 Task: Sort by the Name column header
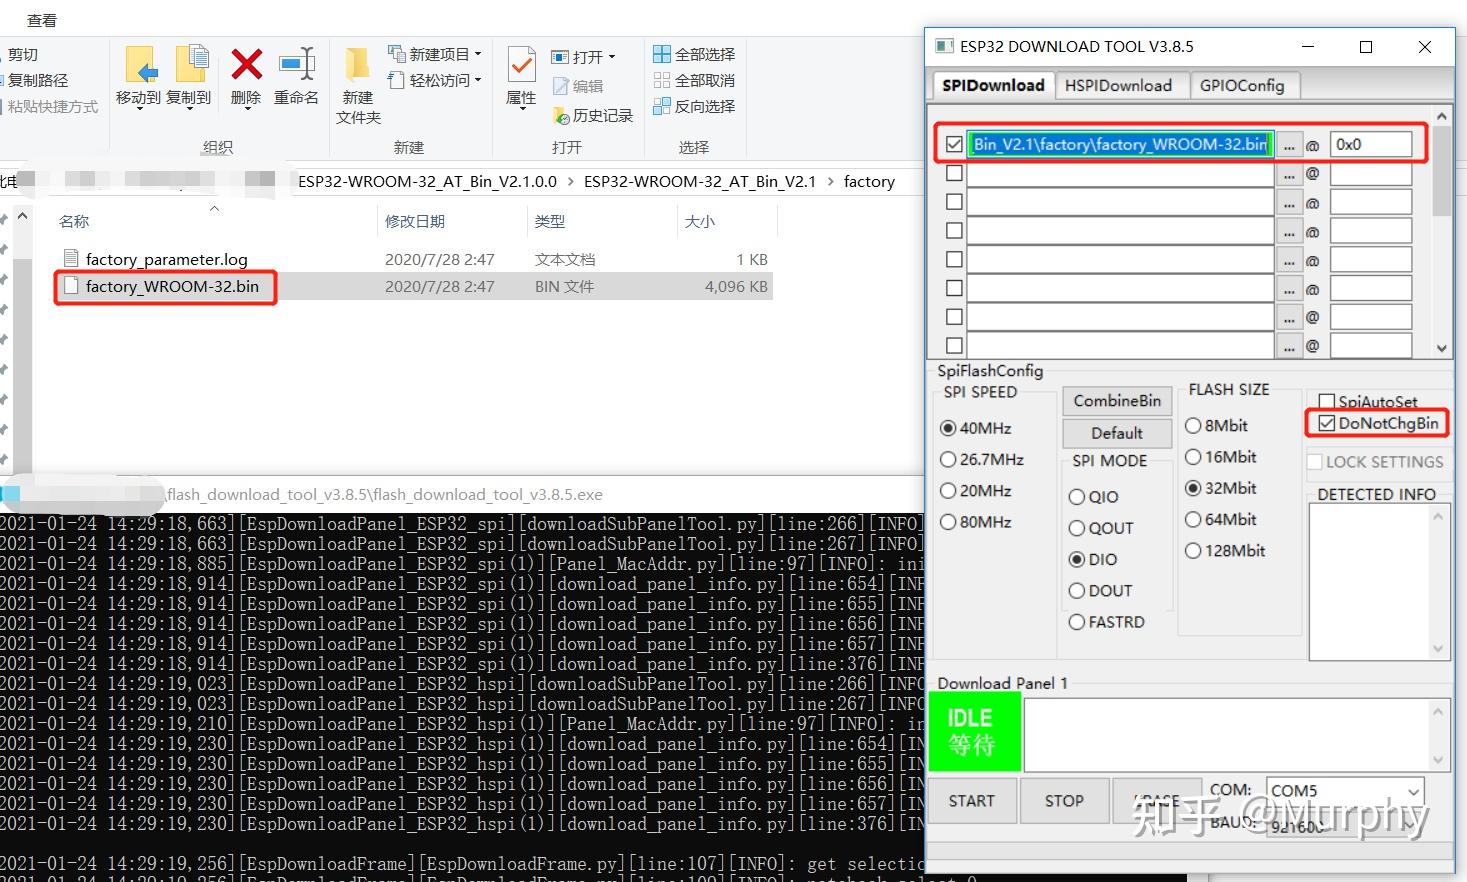click(74, 221)
